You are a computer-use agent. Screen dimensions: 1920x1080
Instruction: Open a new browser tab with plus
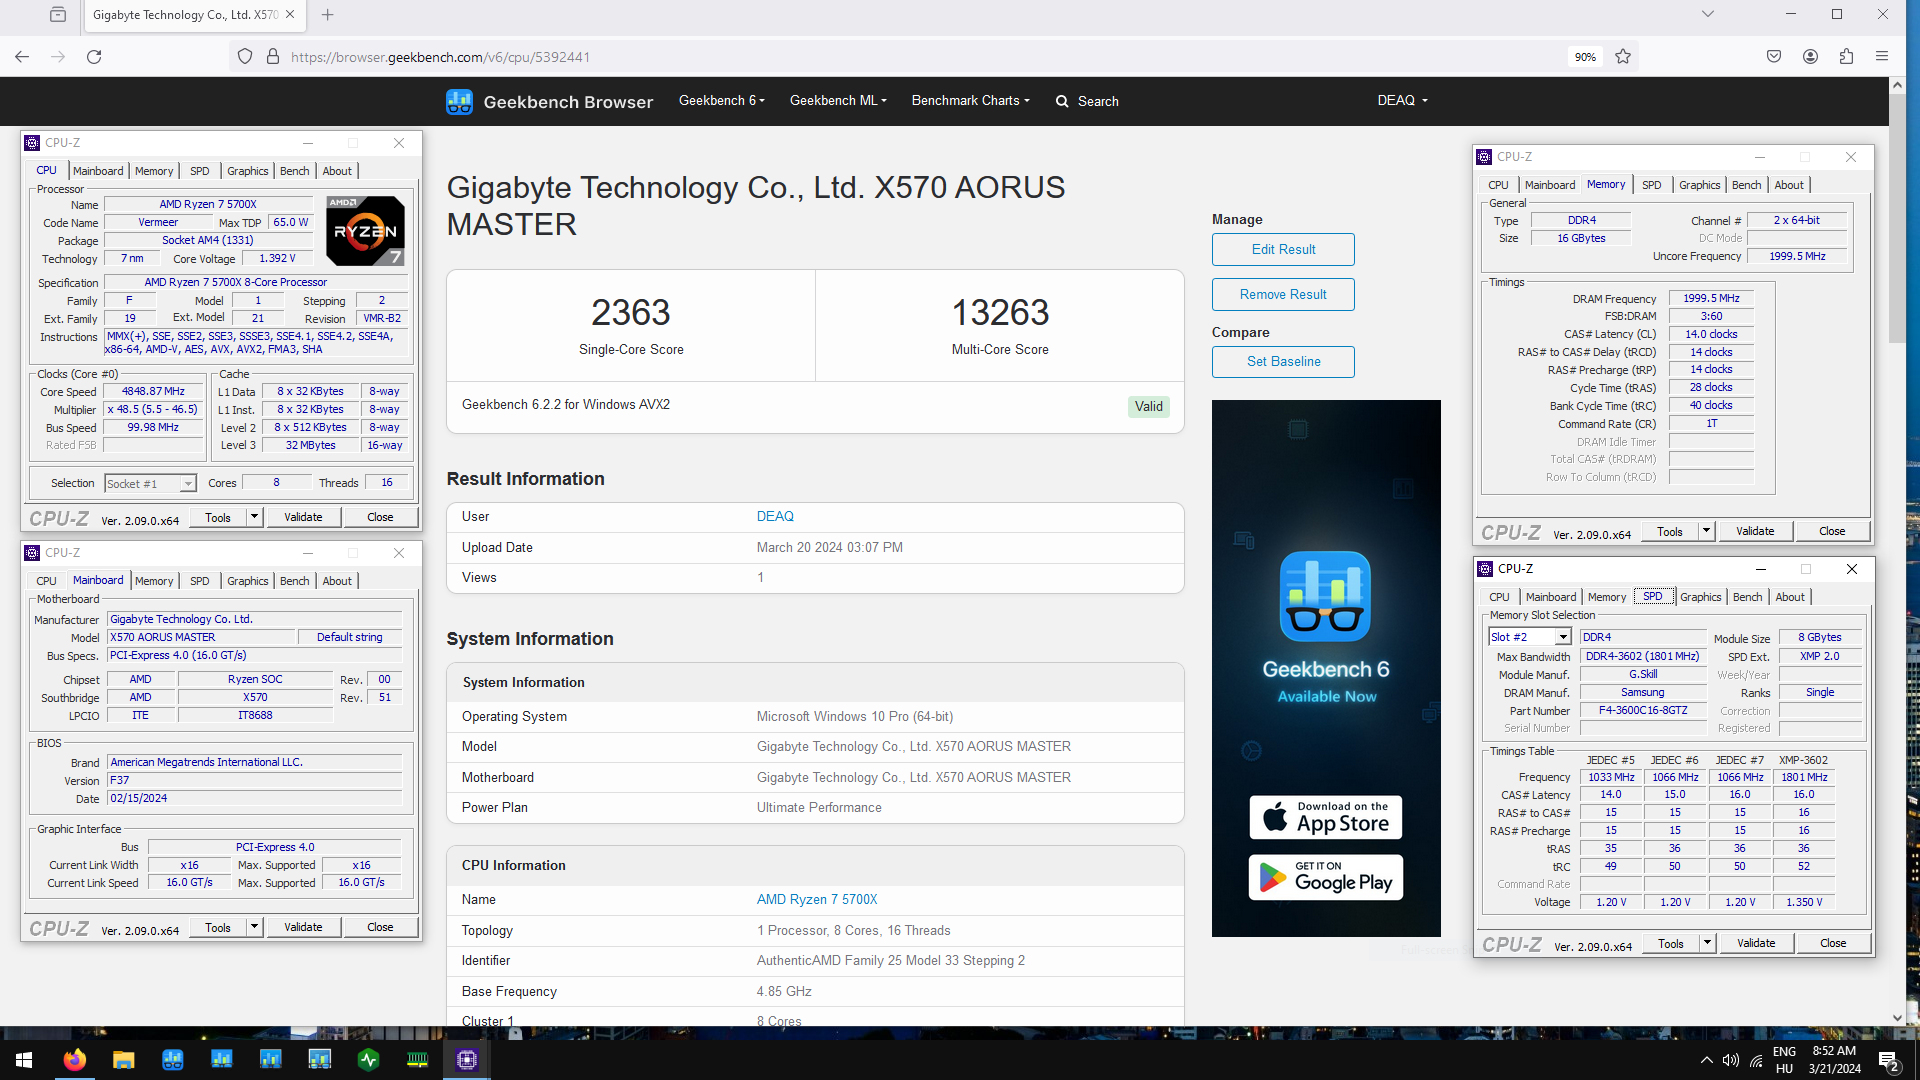[327, 15]
